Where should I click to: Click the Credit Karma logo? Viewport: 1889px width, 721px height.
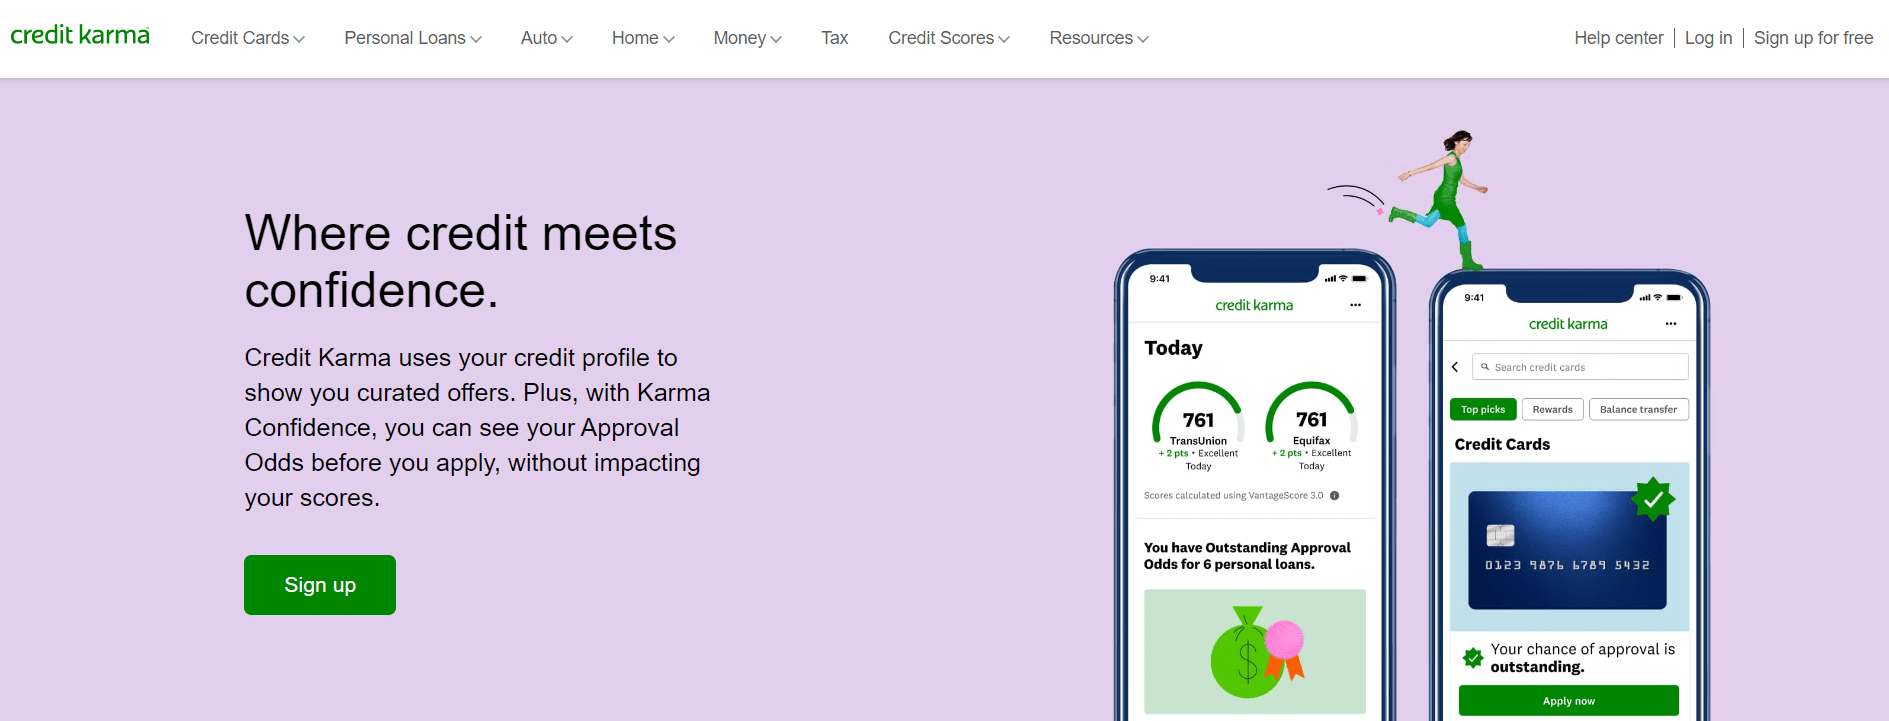tap(80, 35)
